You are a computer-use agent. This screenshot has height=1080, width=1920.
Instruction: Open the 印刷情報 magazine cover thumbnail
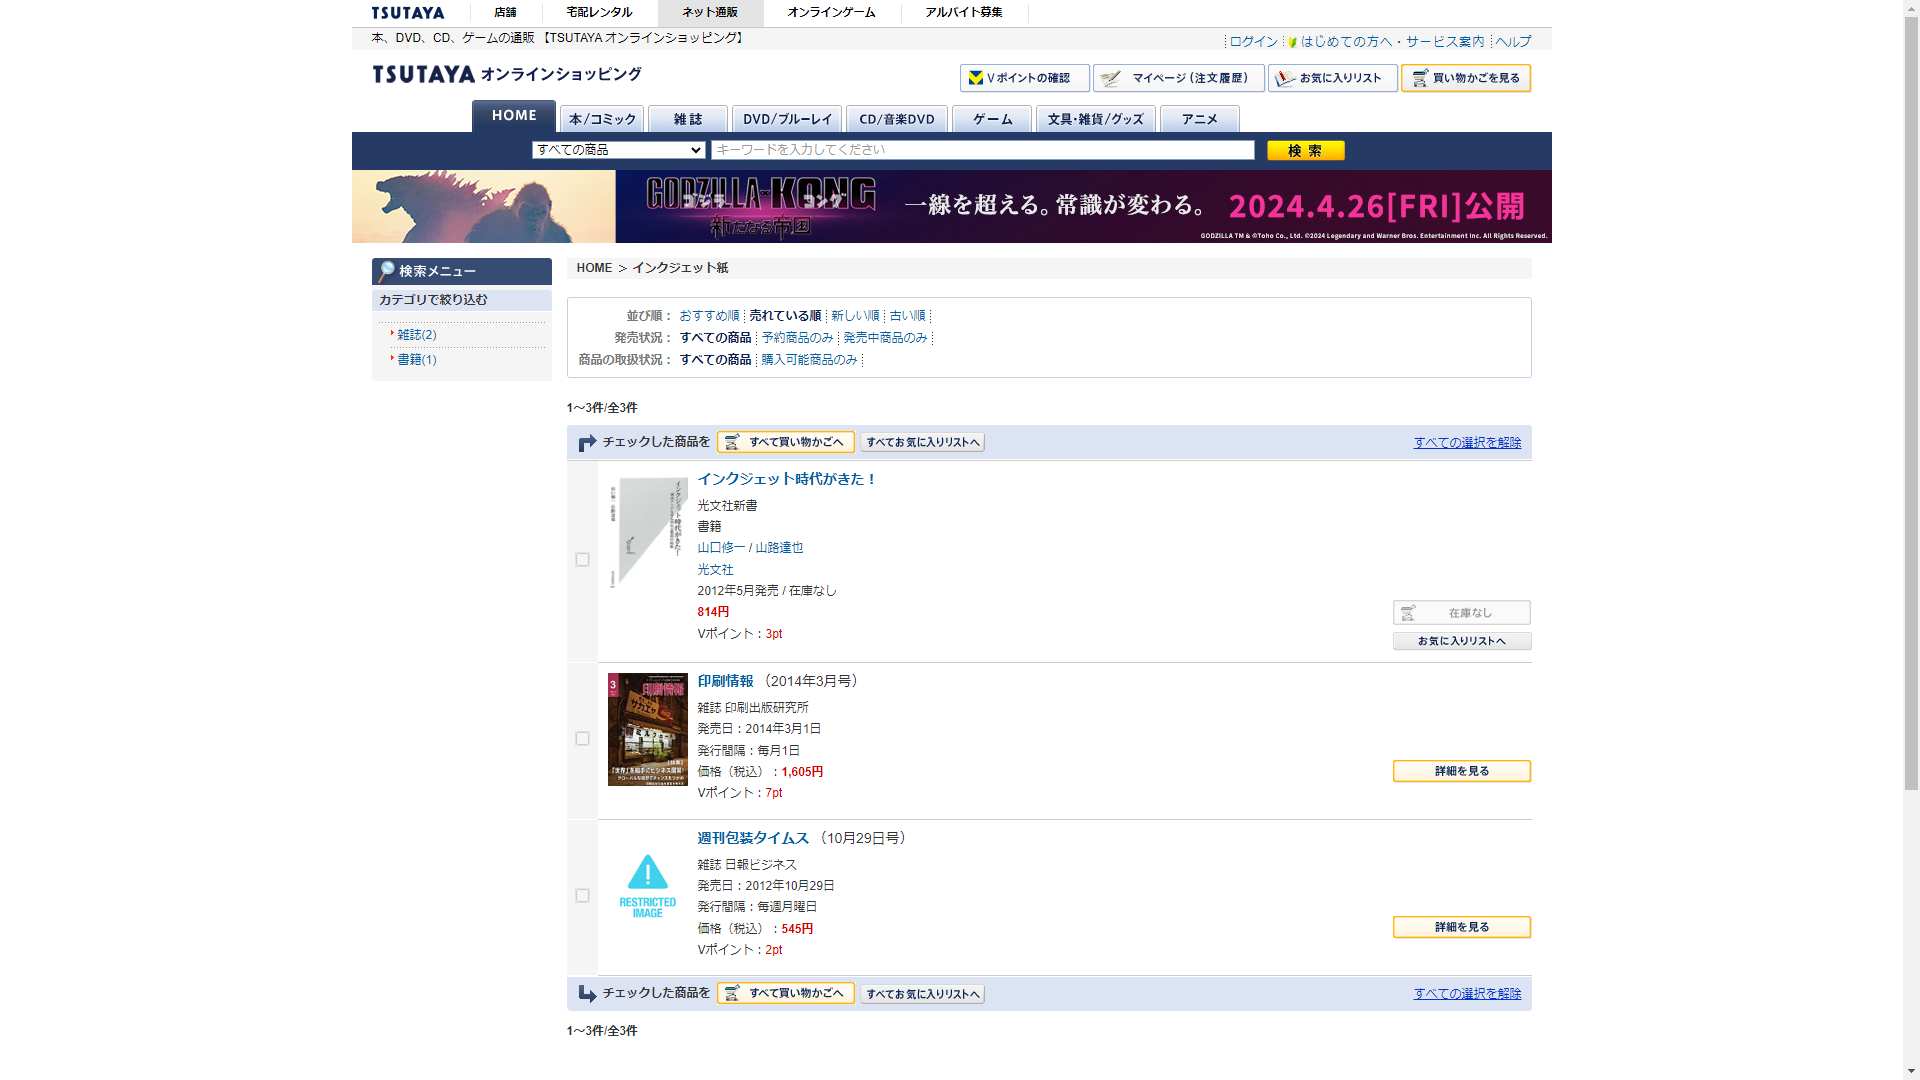point(647,729)
